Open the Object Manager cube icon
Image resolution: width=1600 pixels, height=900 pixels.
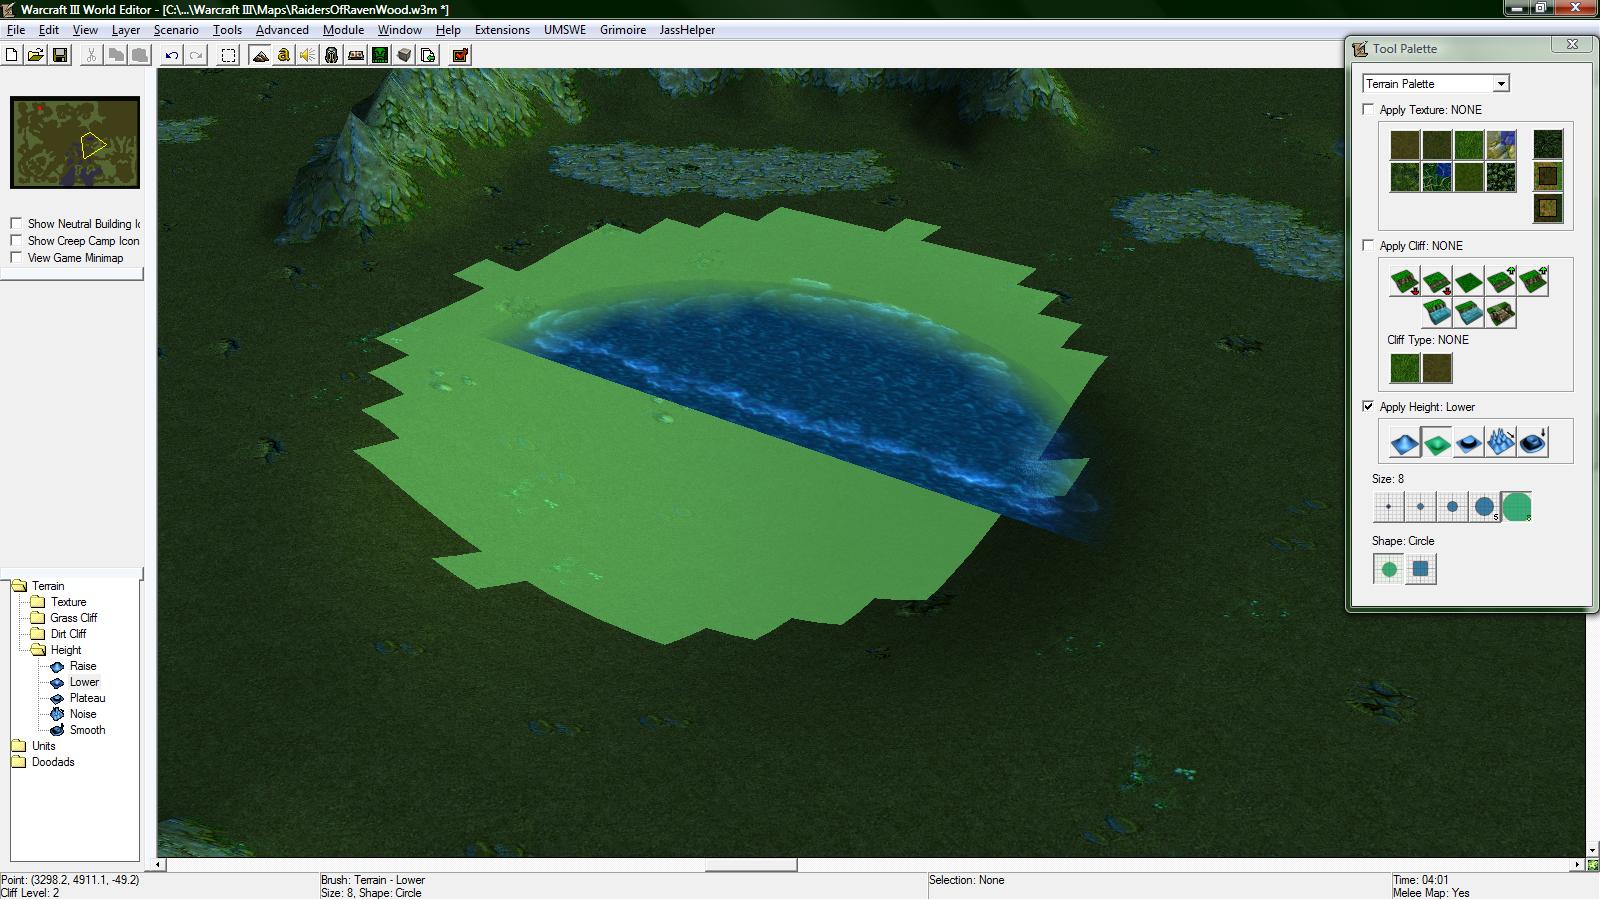(x=404, y=55)
